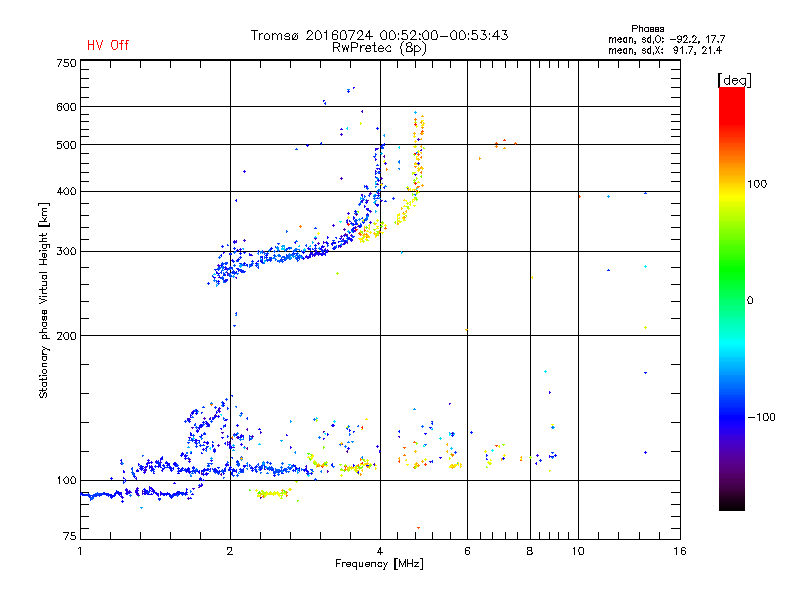Click the 16 tick on the frequency axis
This screenshot has height=600, width=800.
(x=680, y=551)
